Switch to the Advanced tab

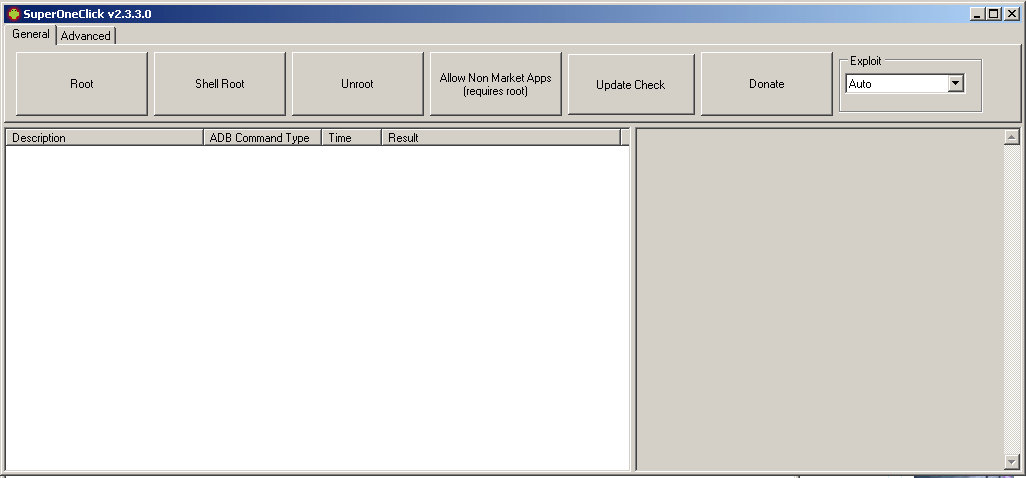point(86,36)
